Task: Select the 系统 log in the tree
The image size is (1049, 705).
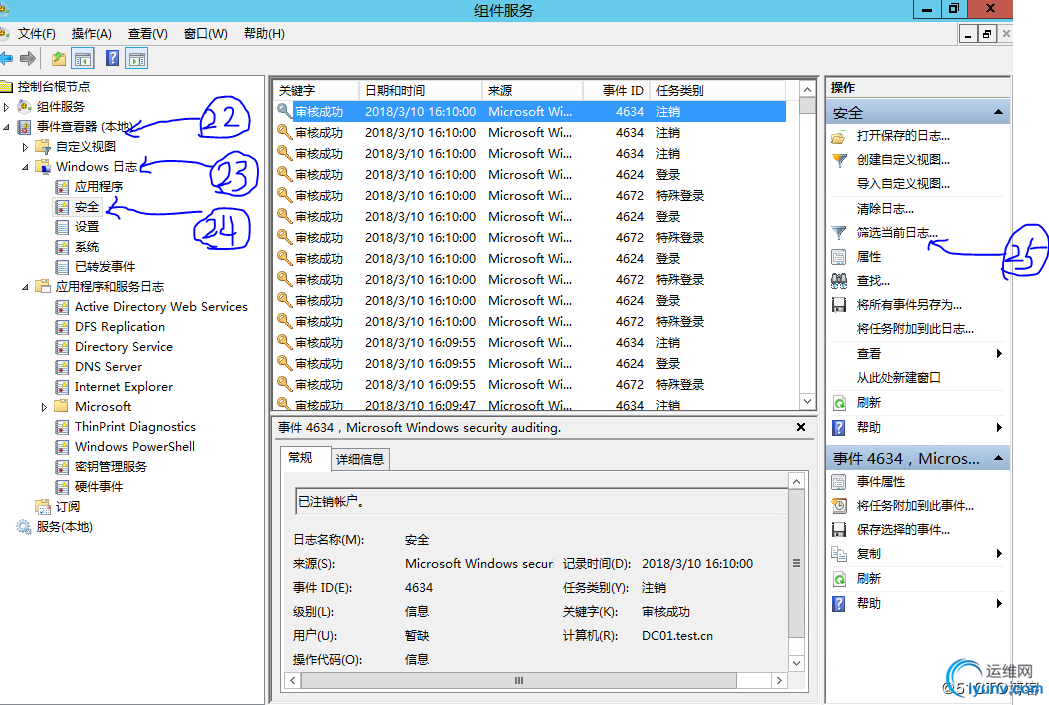Action: [87, 247]
